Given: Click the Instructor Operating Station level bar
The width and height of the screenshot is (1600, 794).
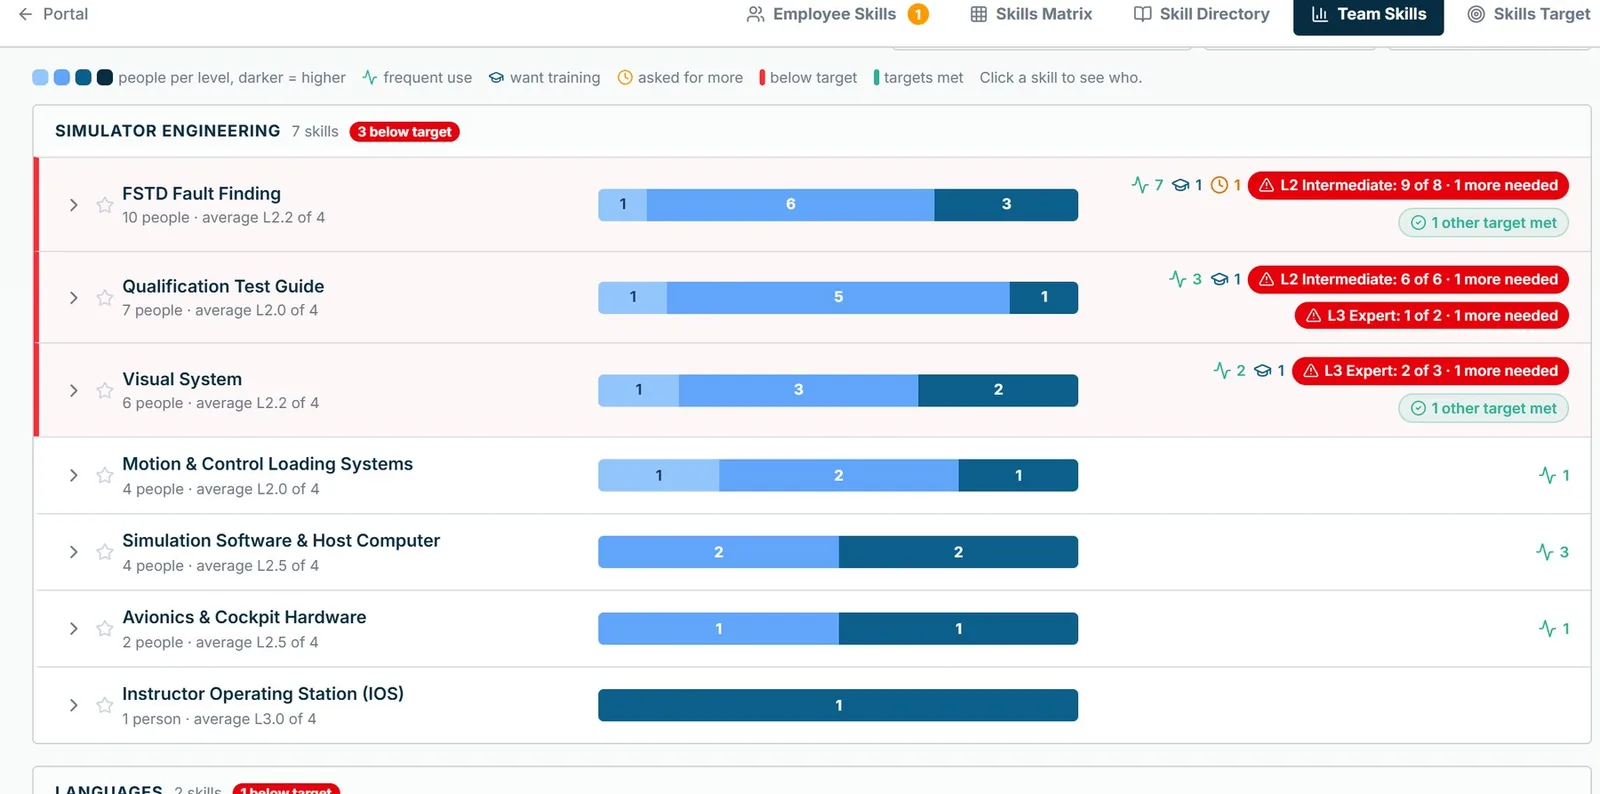Looking at the screenshot, I should click(838, 705).
